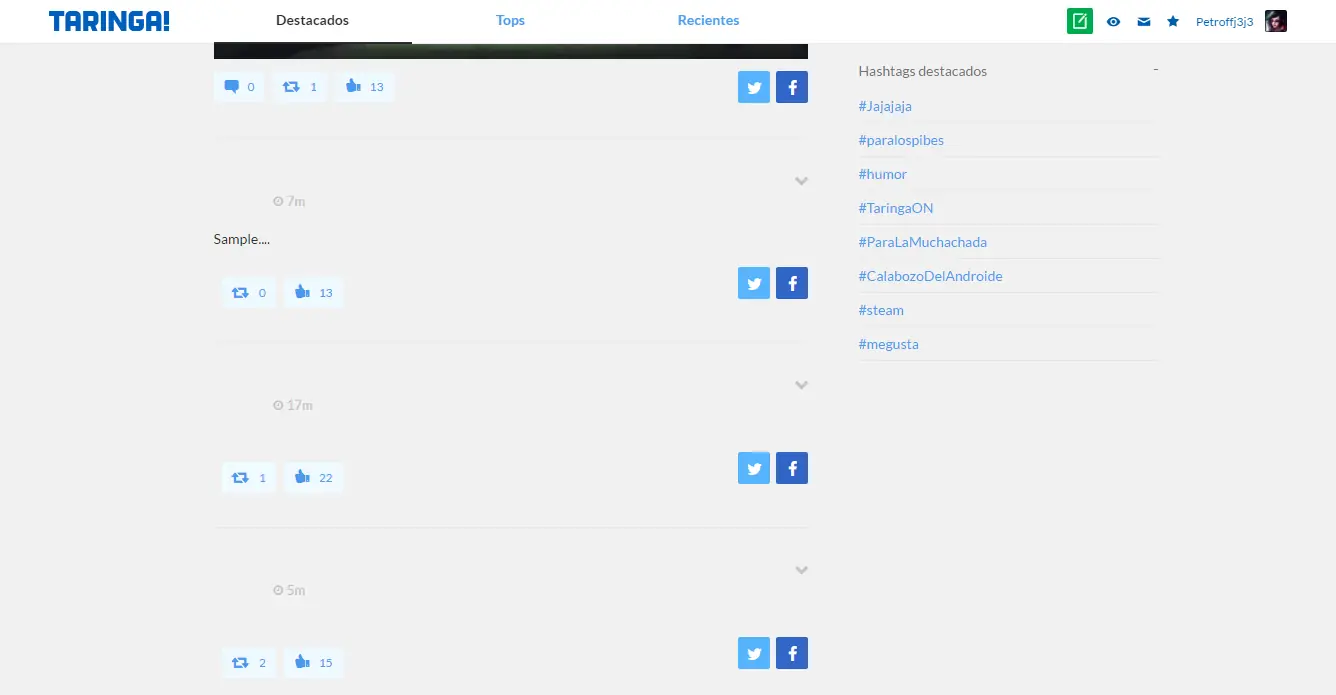Reshare the 17m post

point(249,478)
